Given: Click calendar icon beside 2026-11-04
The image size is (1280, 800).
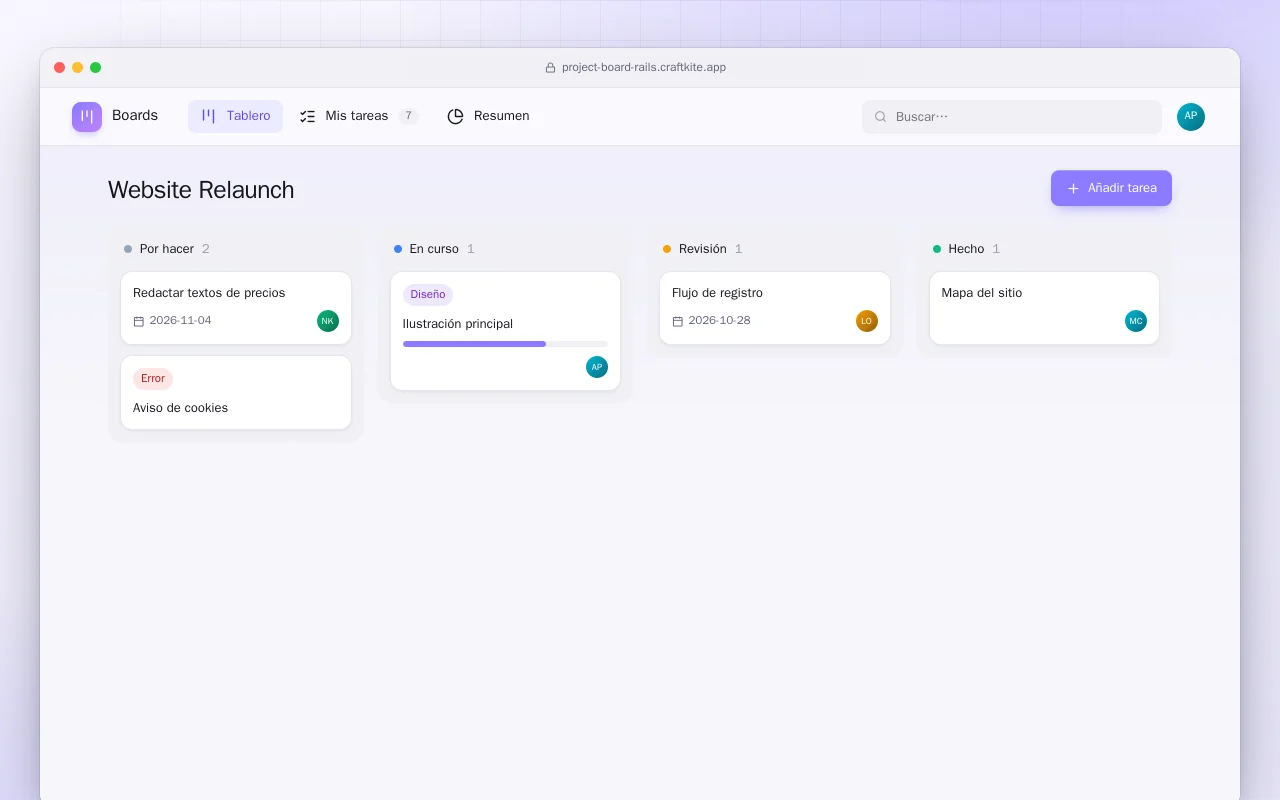Looking at the screenshot, I should point(139,321).
